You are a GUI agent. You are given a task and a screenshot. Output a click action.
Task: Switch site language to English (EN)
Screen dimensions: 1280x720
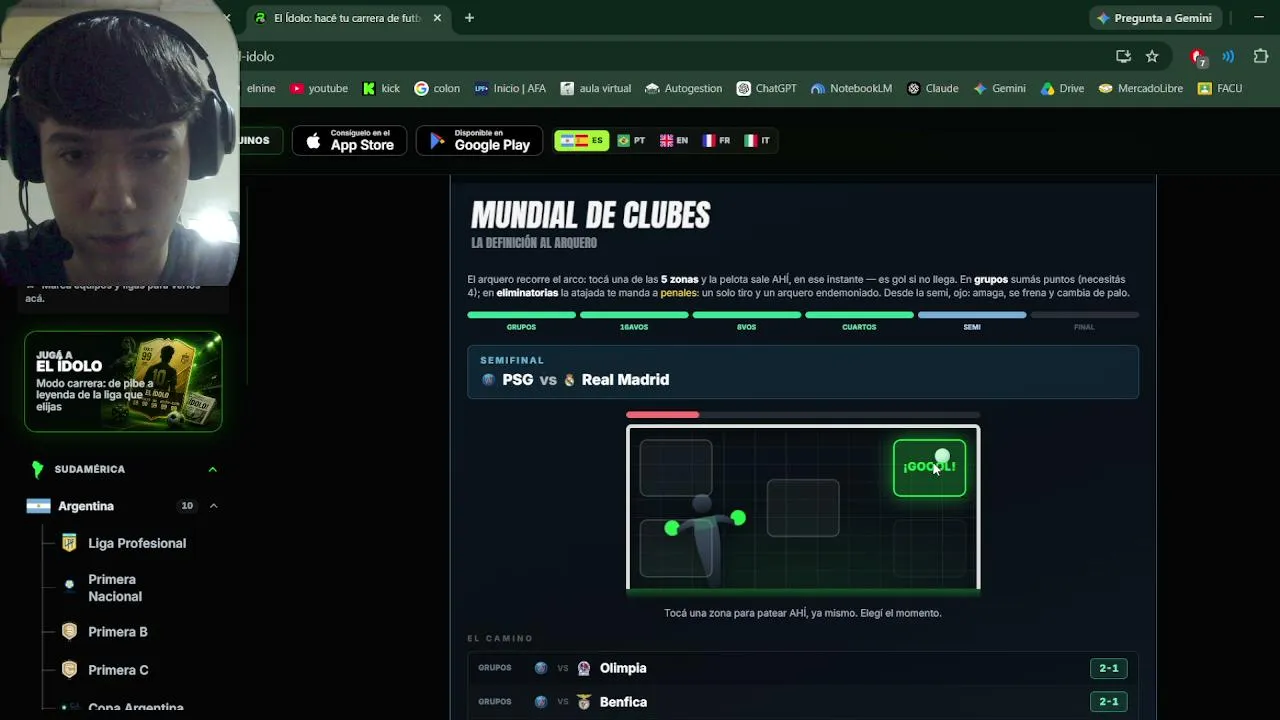point(674,141)
